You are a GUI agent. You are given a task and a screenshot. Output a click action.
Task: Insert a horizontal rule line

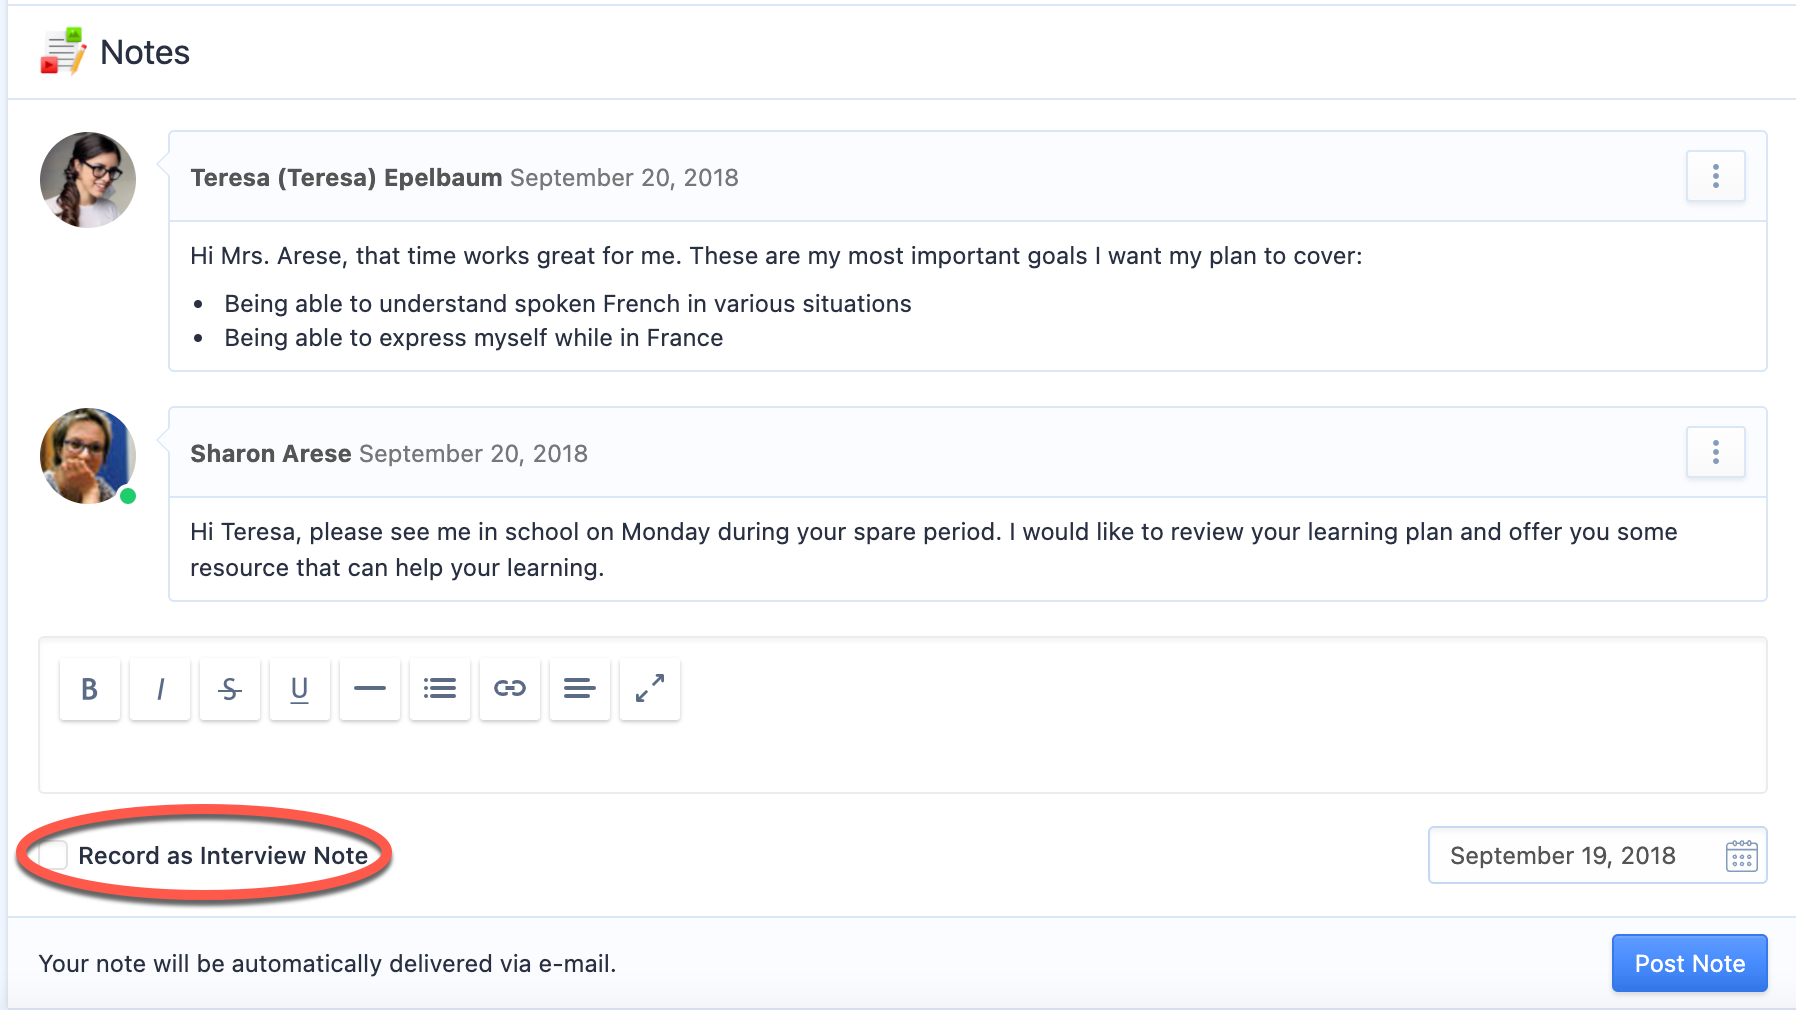pyautogui.click(x=370, y=689)
